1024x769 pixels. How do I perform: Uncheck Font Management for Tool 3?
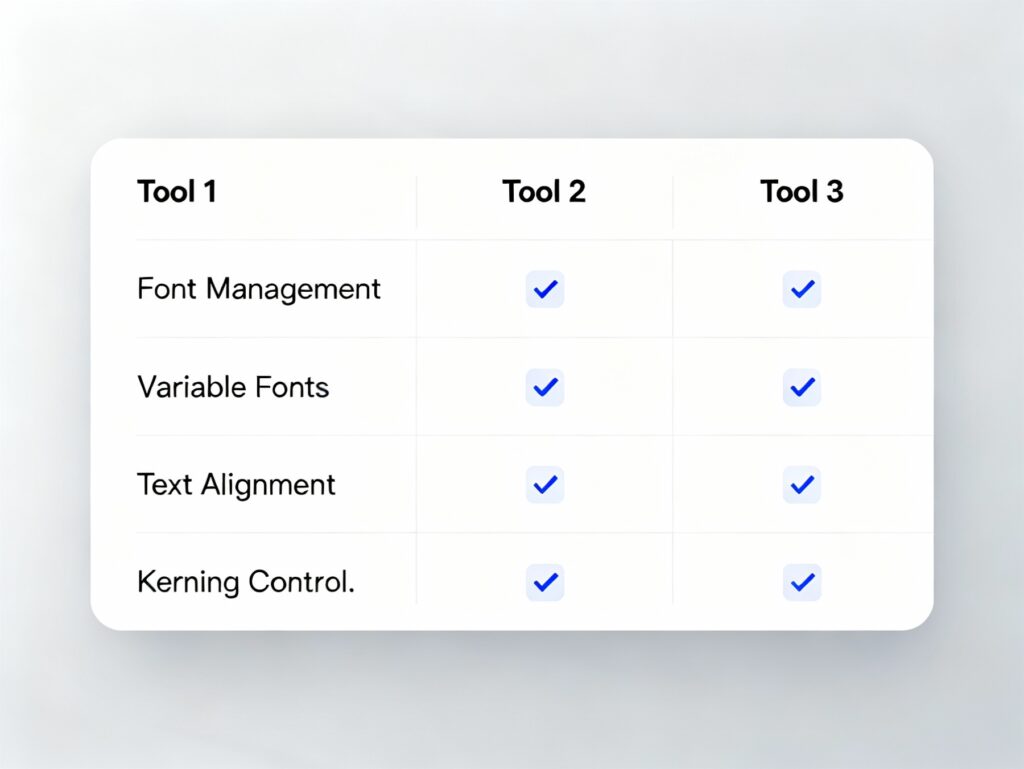click(801, 289)
